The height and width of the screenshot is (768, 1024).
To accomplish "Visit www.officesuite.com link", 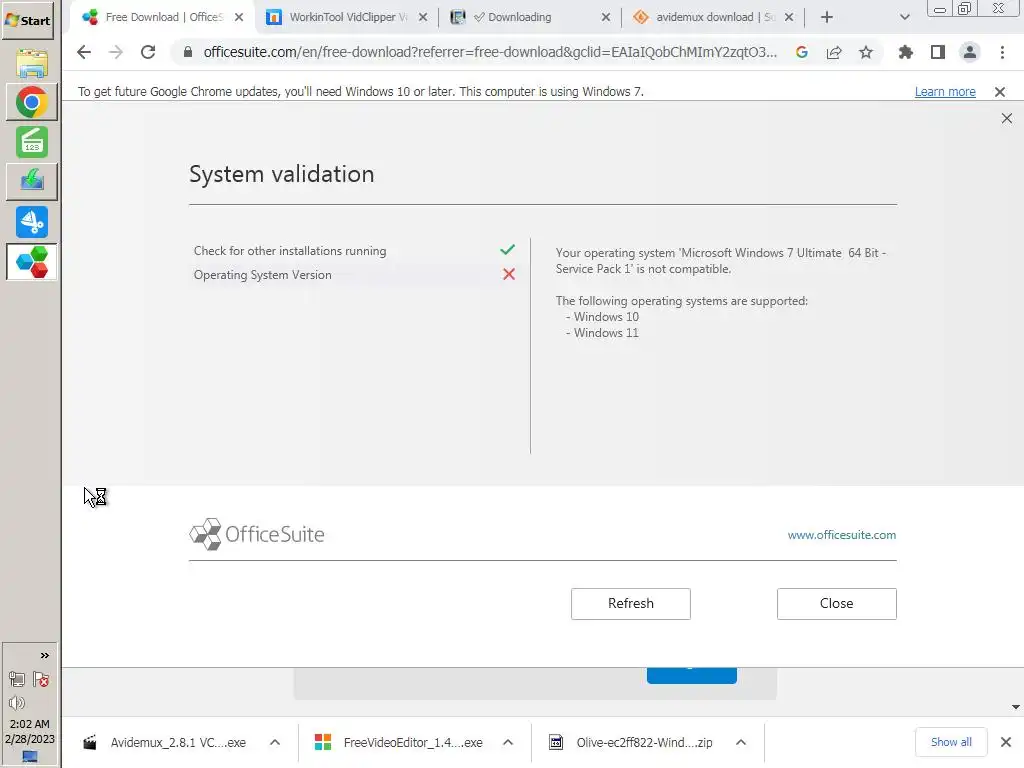I will pos(842,535).
